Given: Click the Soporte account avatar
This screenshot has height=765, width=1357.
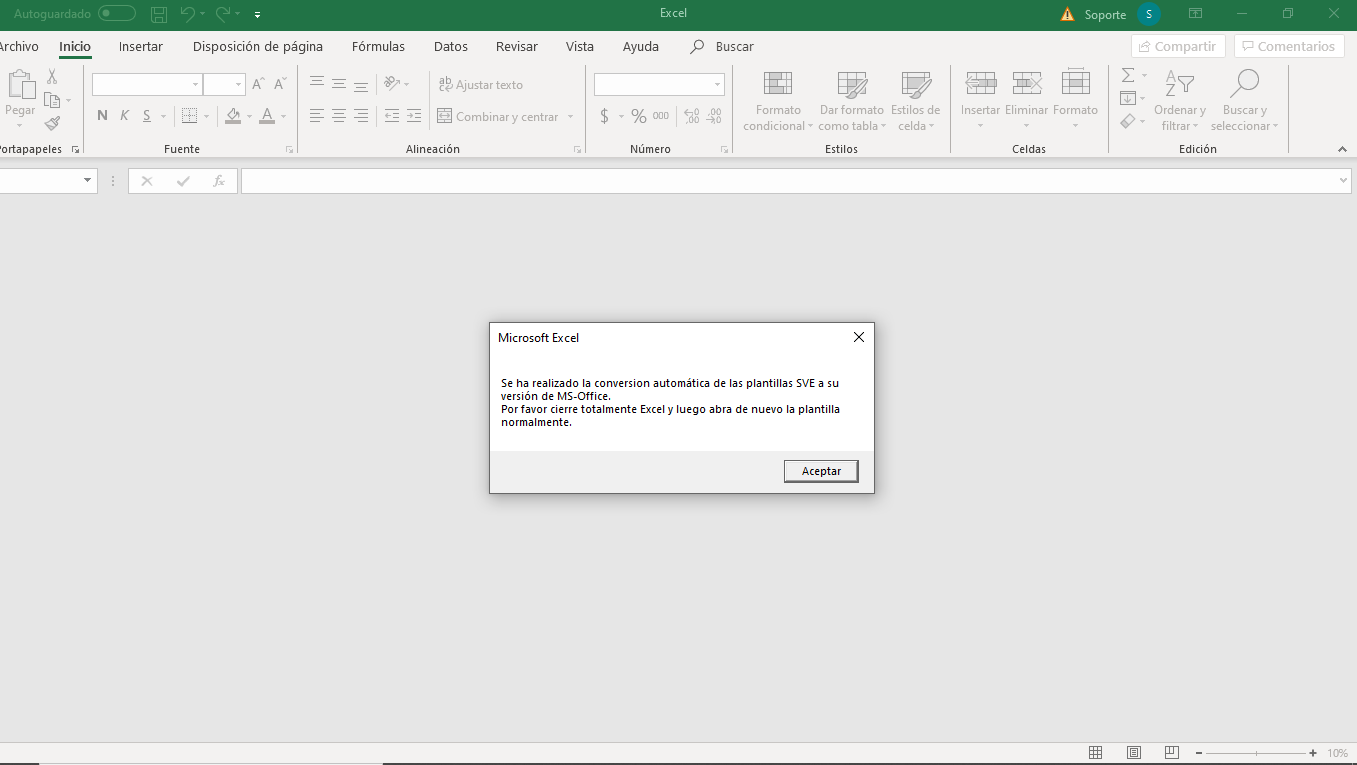Looking at the screenshot, I should [x=1149, y=14].
